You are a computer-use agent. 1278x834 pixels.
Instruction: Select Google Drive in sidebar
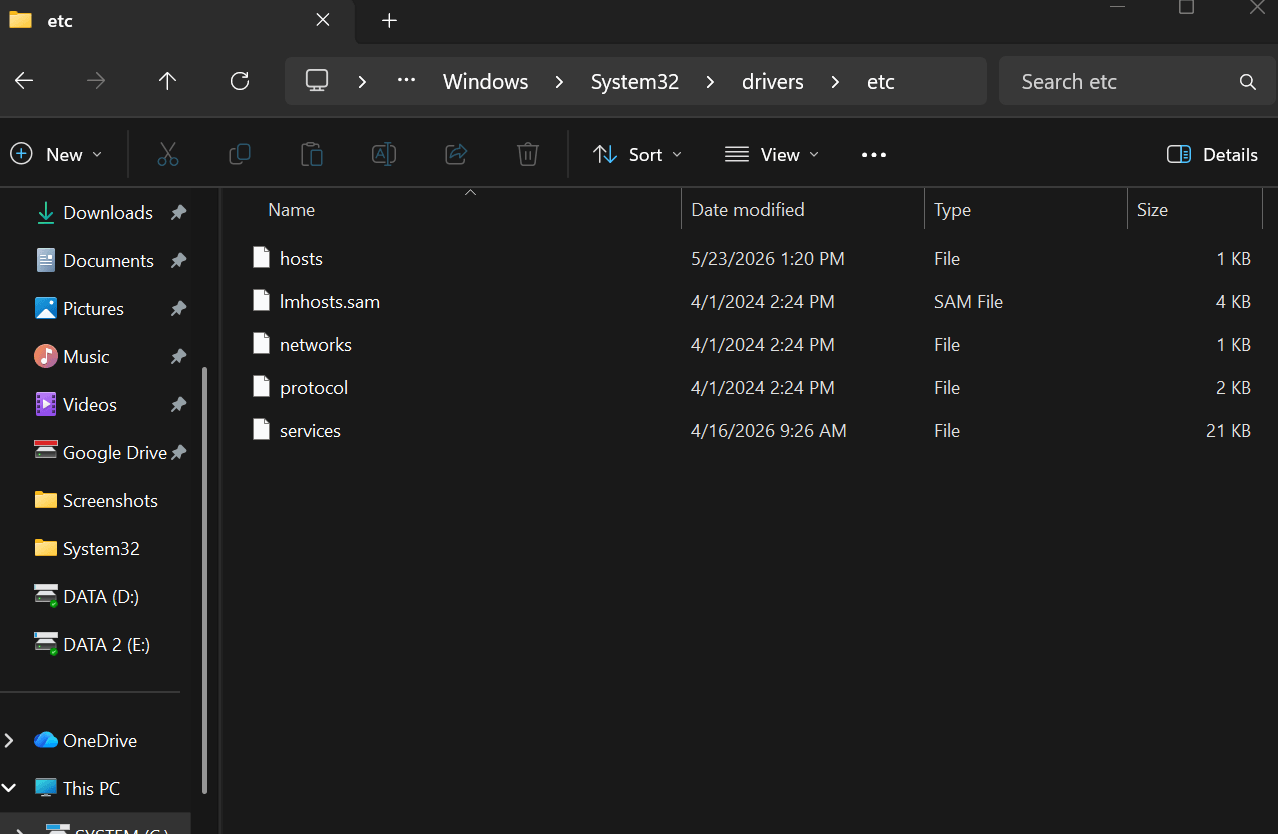tap(115, 452)
